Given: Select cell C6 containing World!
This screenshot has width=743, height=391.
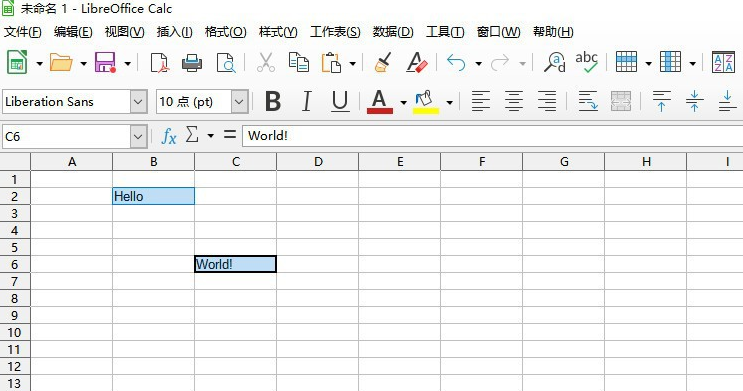Looking at the screenshot, I should [236, 264].
